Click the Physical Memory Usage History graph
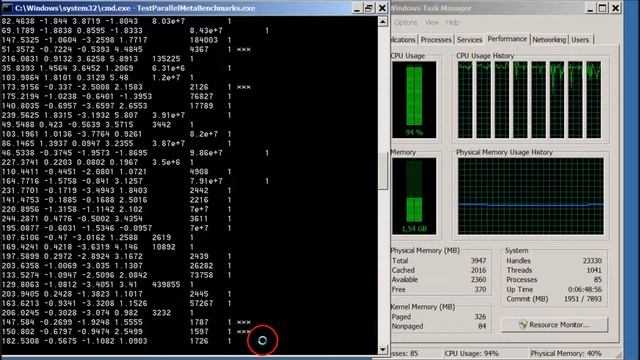Viewport: 640px width, 360px height. (x=531, y=196)
